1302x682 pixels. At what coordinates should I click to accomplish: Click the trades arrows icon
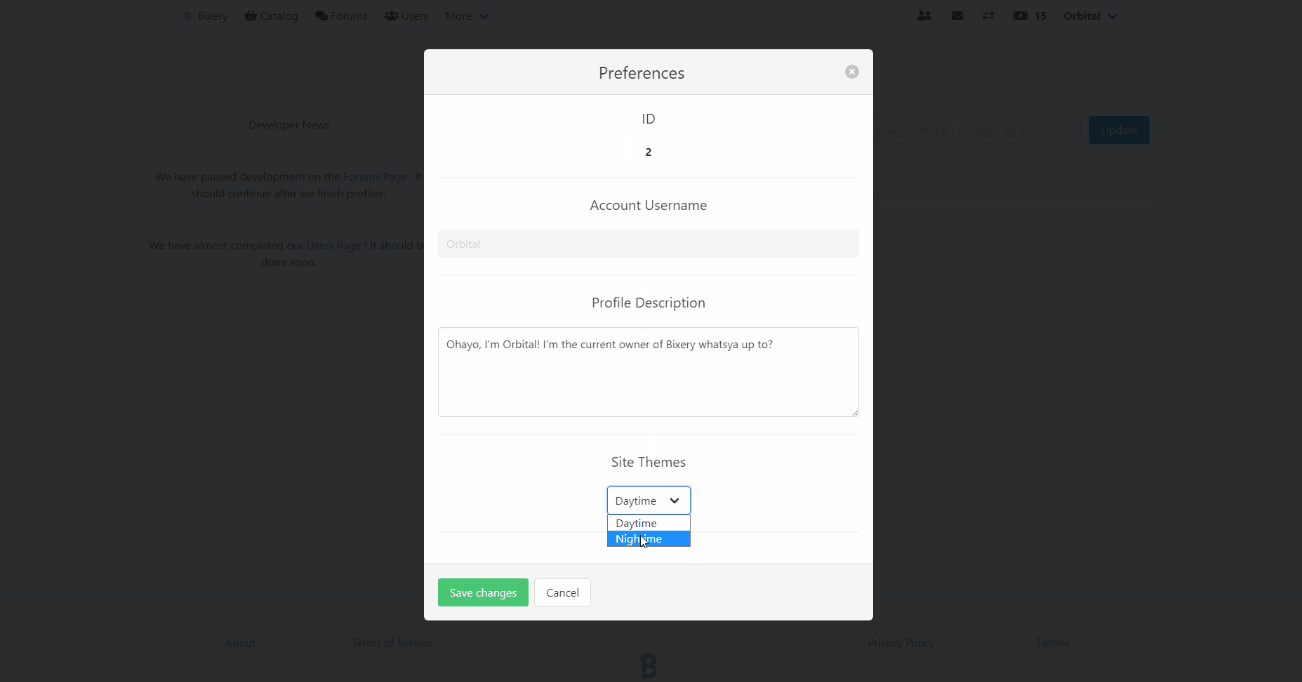click(988, 16)
